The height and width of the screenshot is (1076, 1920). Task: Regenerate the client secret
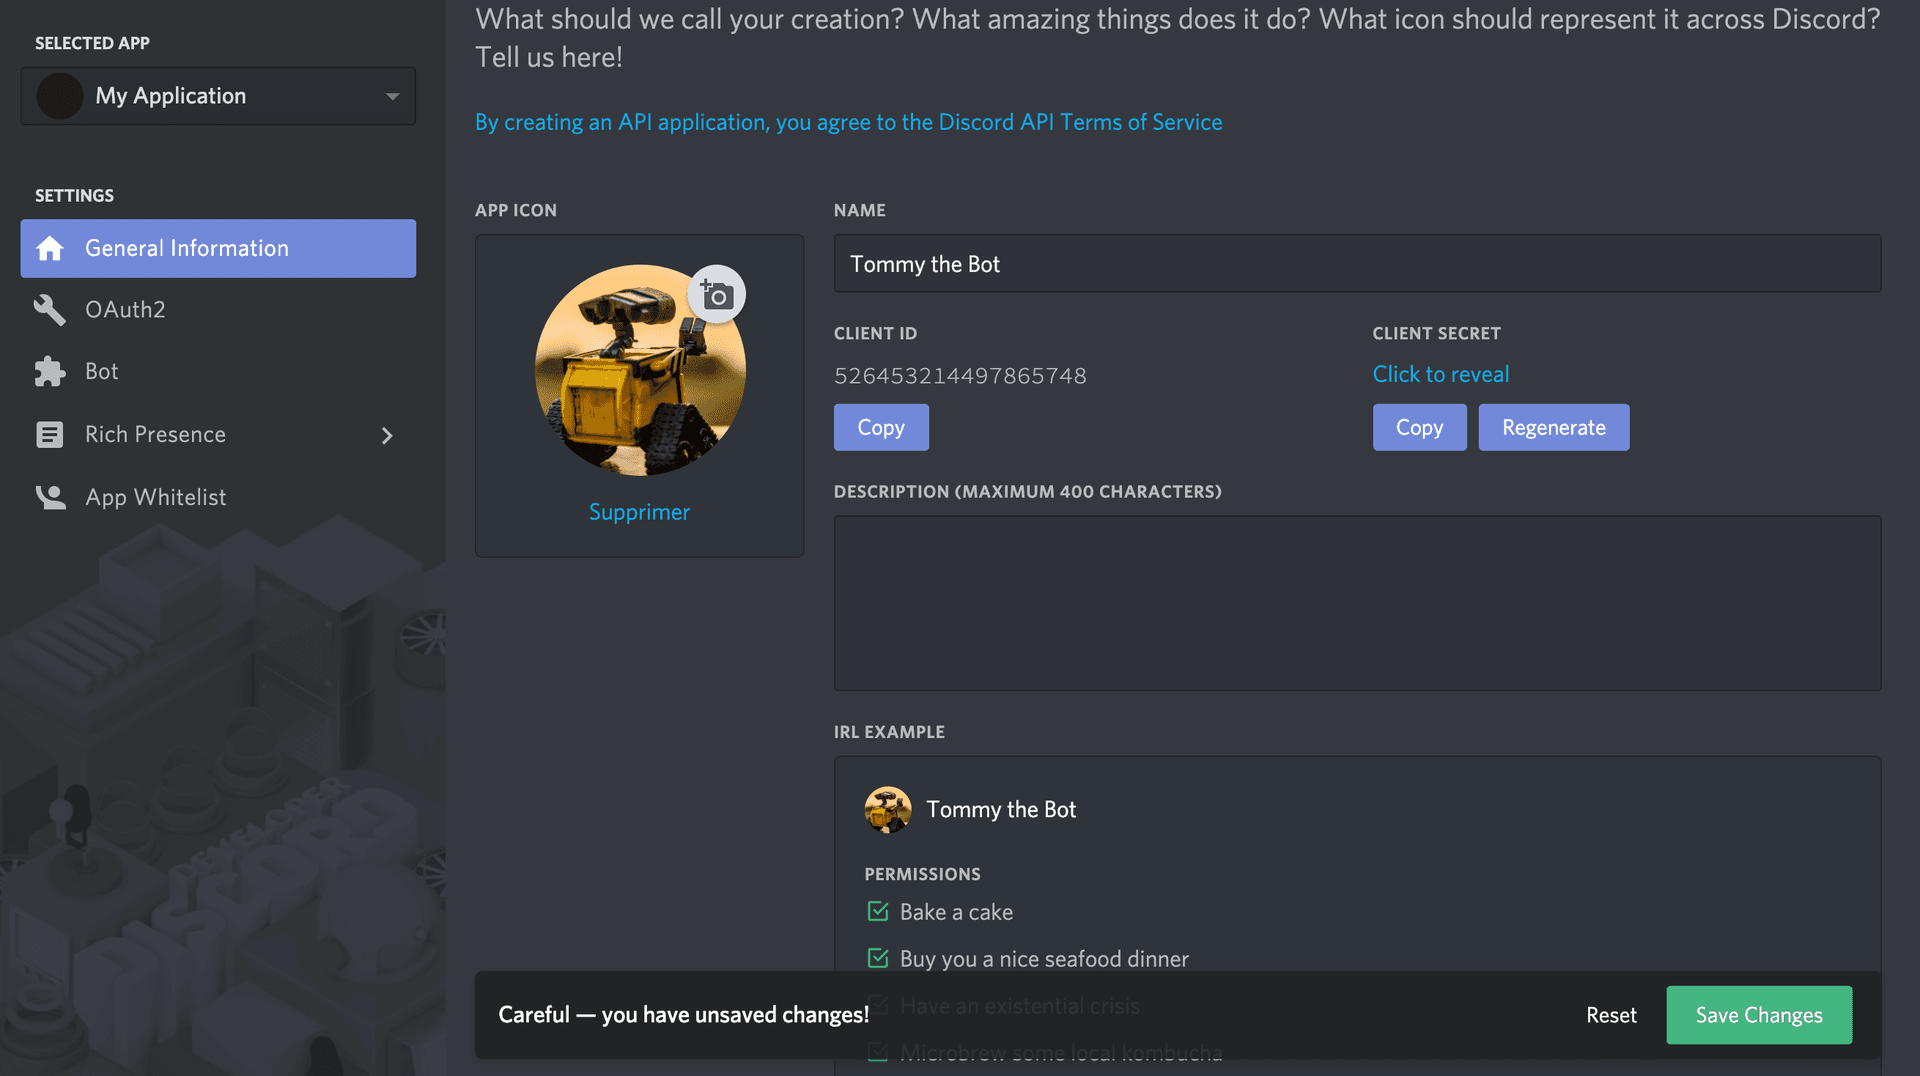coord(1553,428)
